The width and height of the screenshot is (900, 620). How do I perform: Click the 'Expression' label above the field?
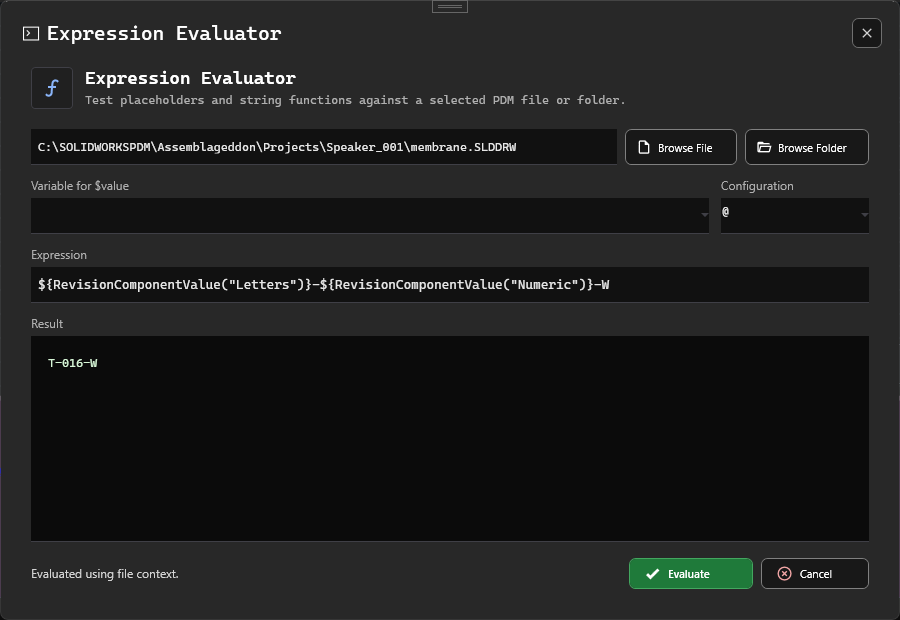[59, 255]
